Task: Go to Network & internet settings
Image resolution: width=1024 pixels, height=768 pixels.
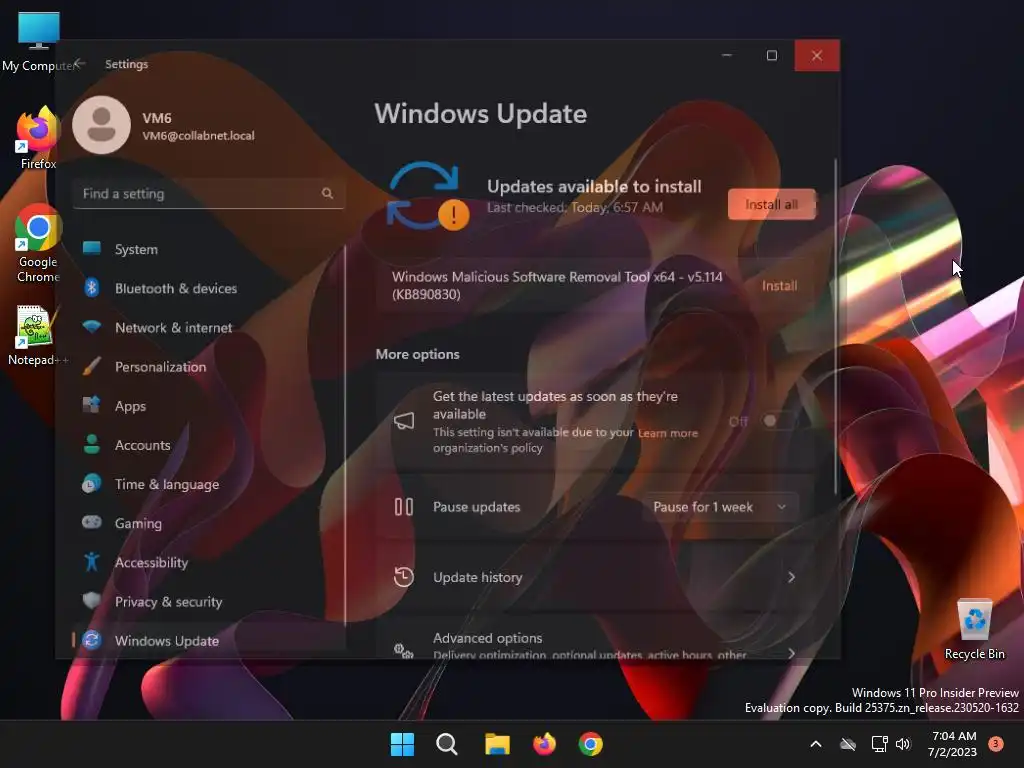Action: [209, 327]
